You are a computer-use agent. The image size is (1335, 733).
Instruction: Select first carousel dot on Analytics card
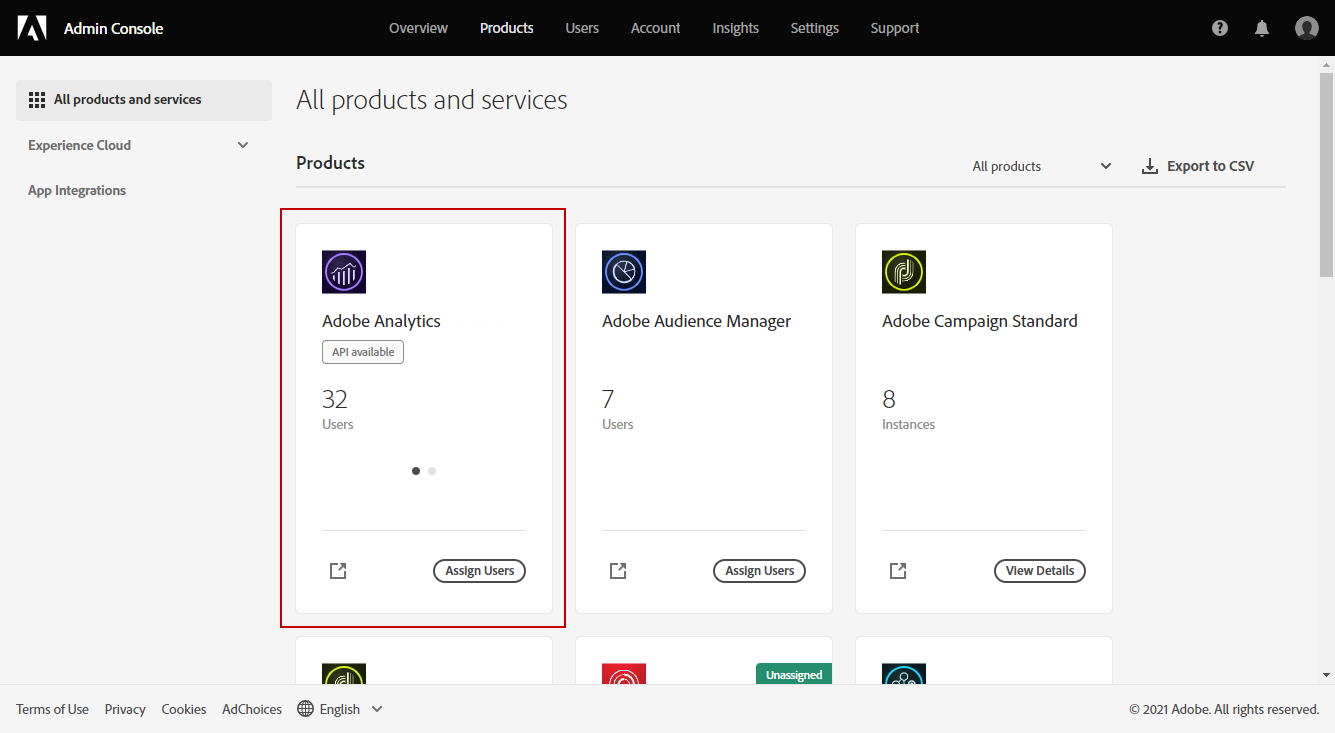tap(416, 471)
